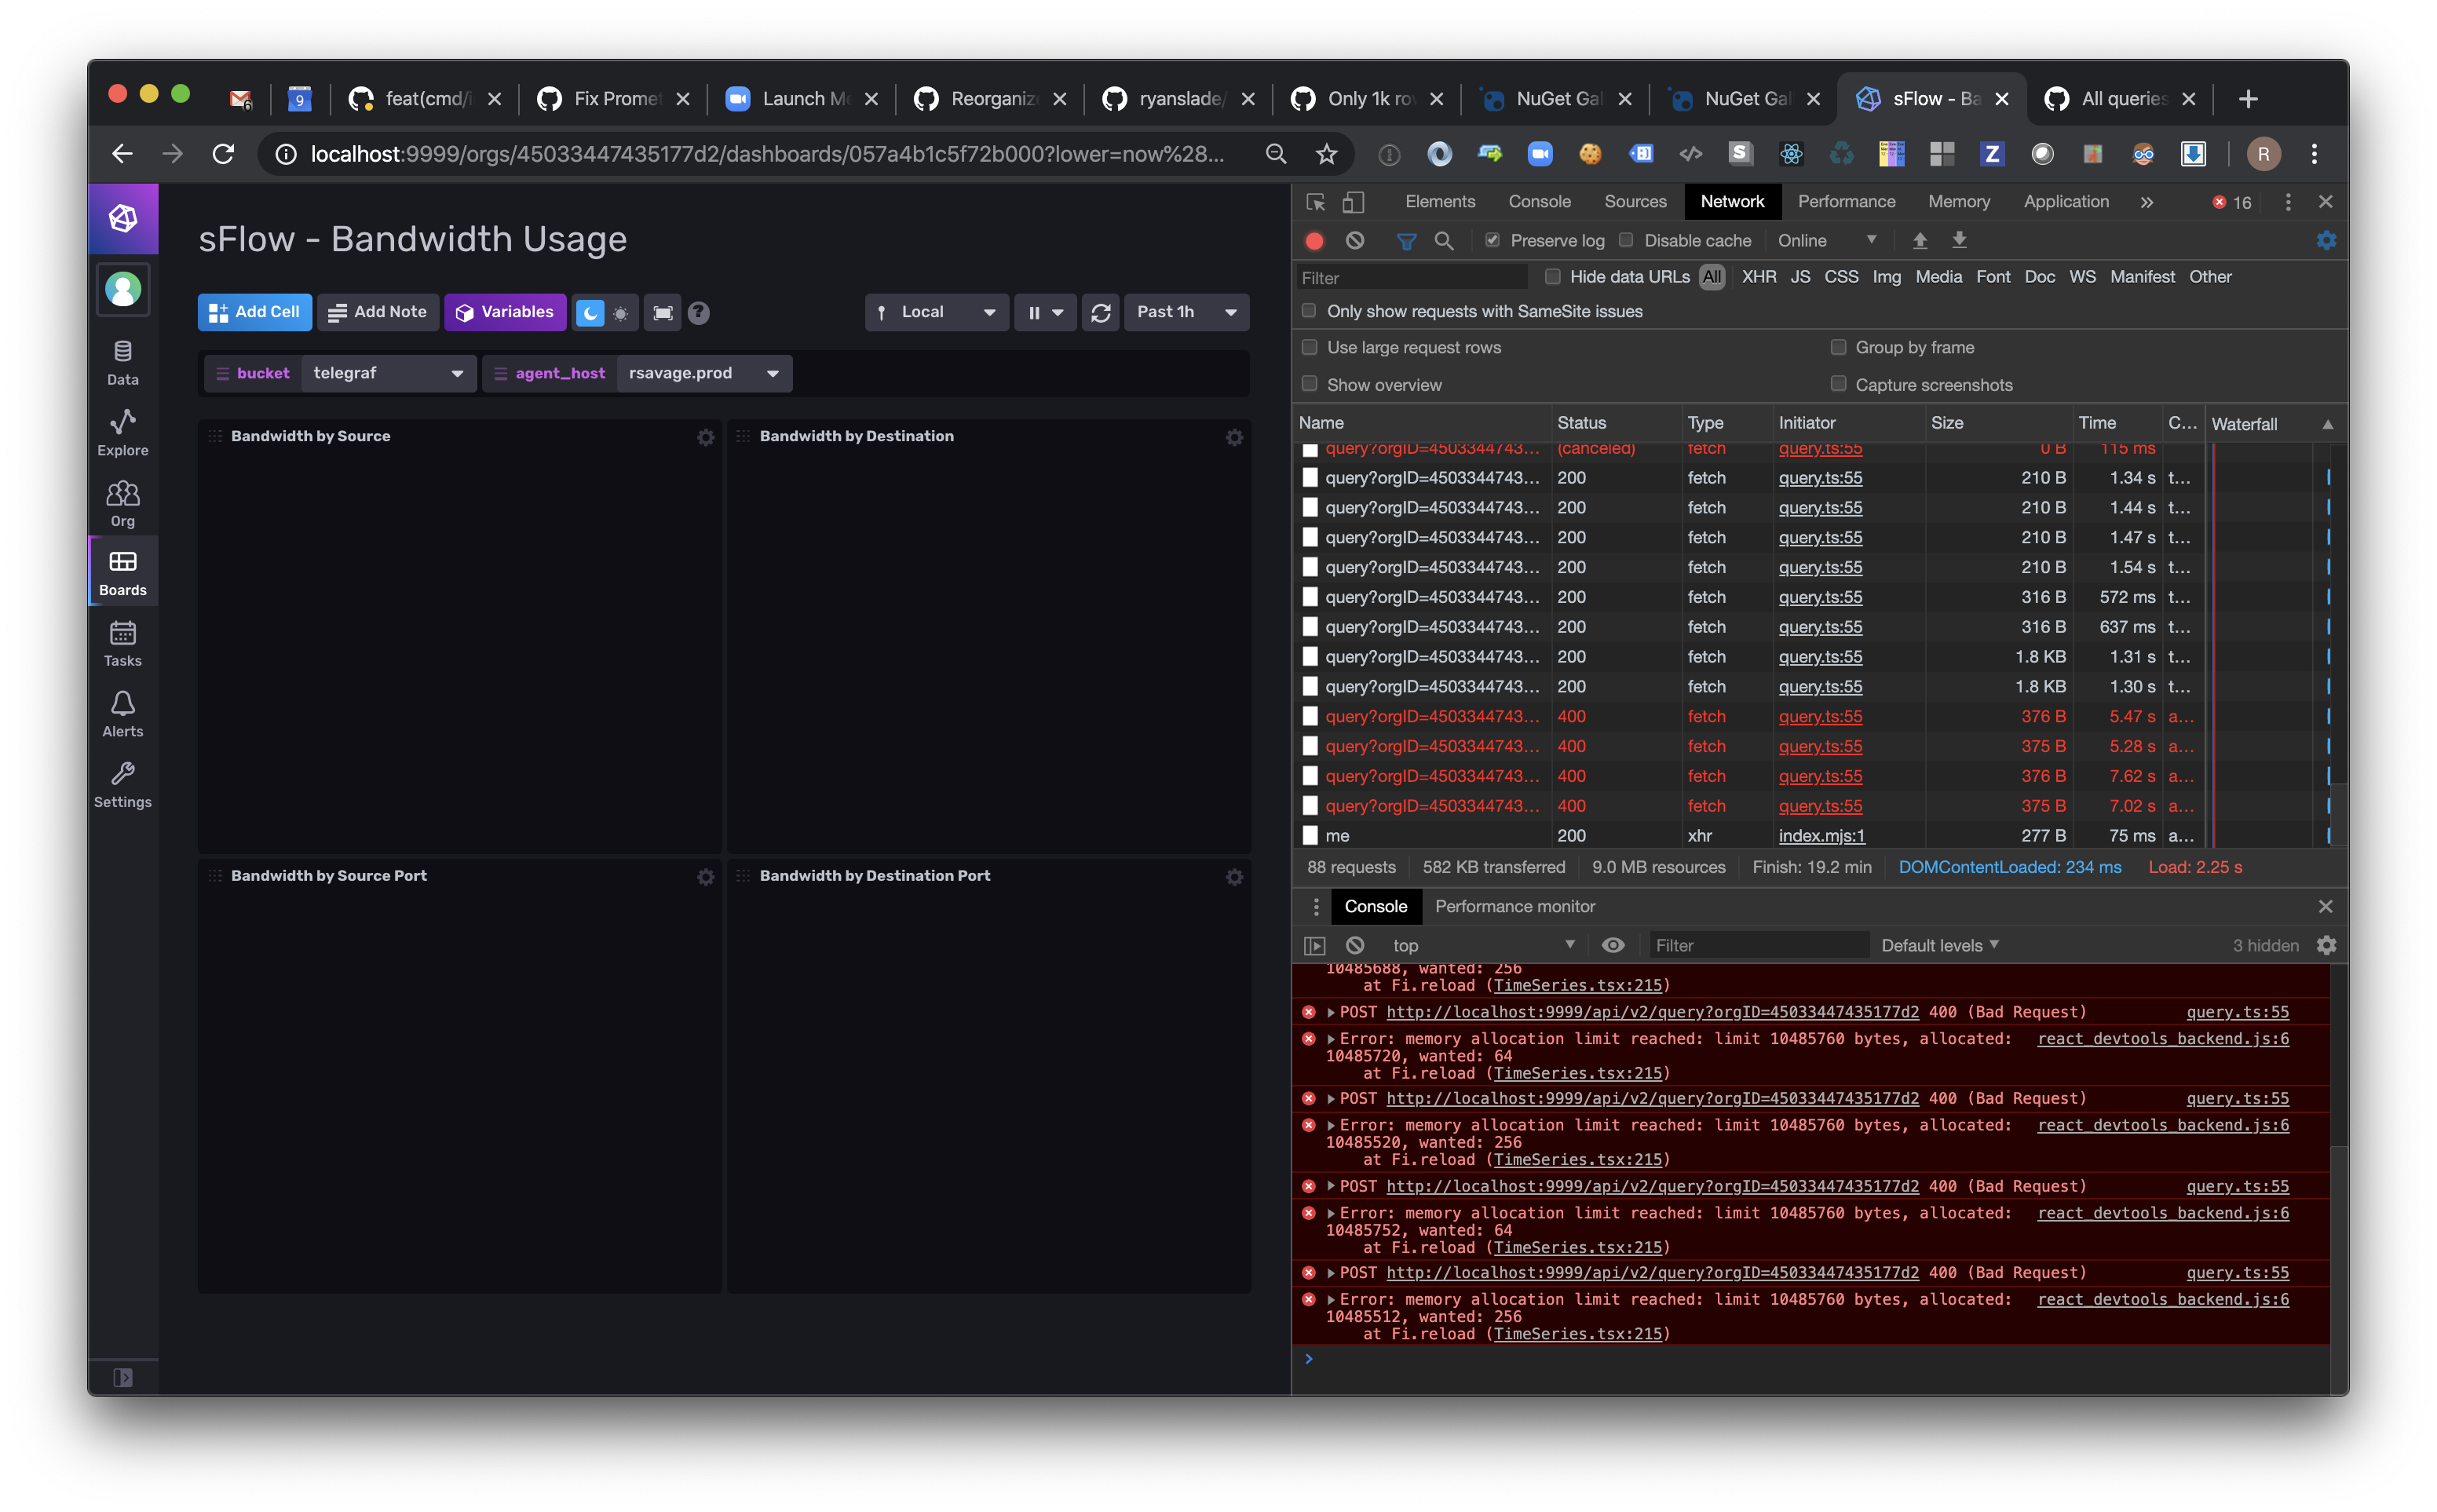Click the network Filter input field
This screenshot has width=2437, height=1512.
1411,278
